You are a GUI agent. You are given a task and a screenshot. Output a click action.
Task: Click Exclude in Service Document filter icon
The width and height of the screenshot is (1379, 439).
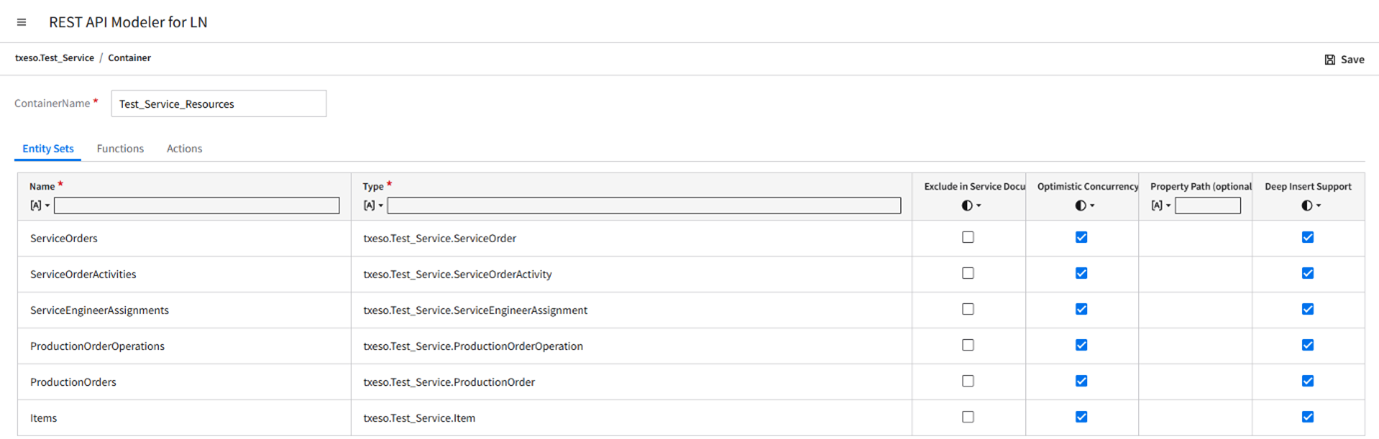tap(971, 206)
